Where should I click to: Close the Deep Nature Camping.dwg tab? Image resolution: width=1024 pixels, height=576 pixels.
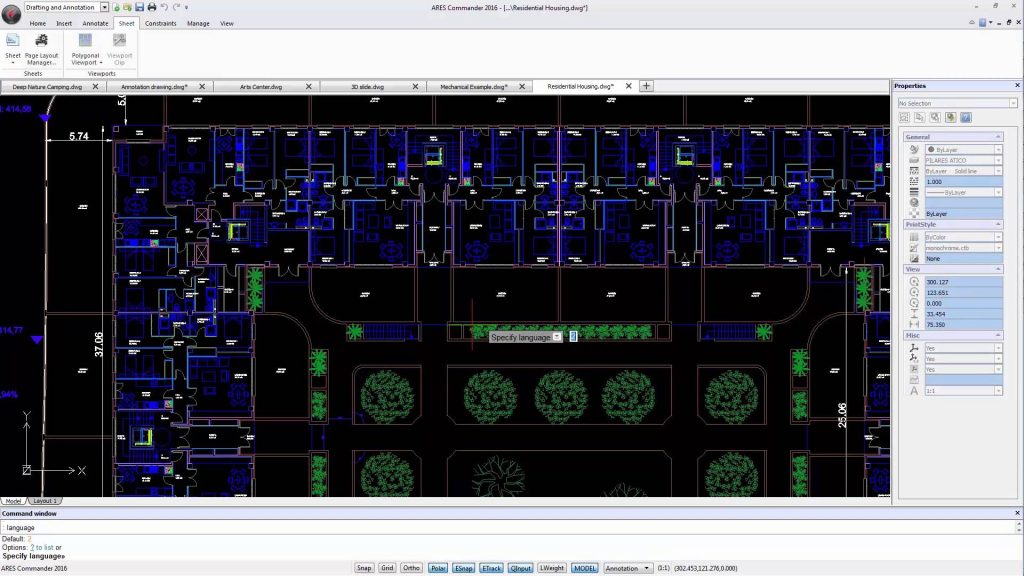pos(95,86)
